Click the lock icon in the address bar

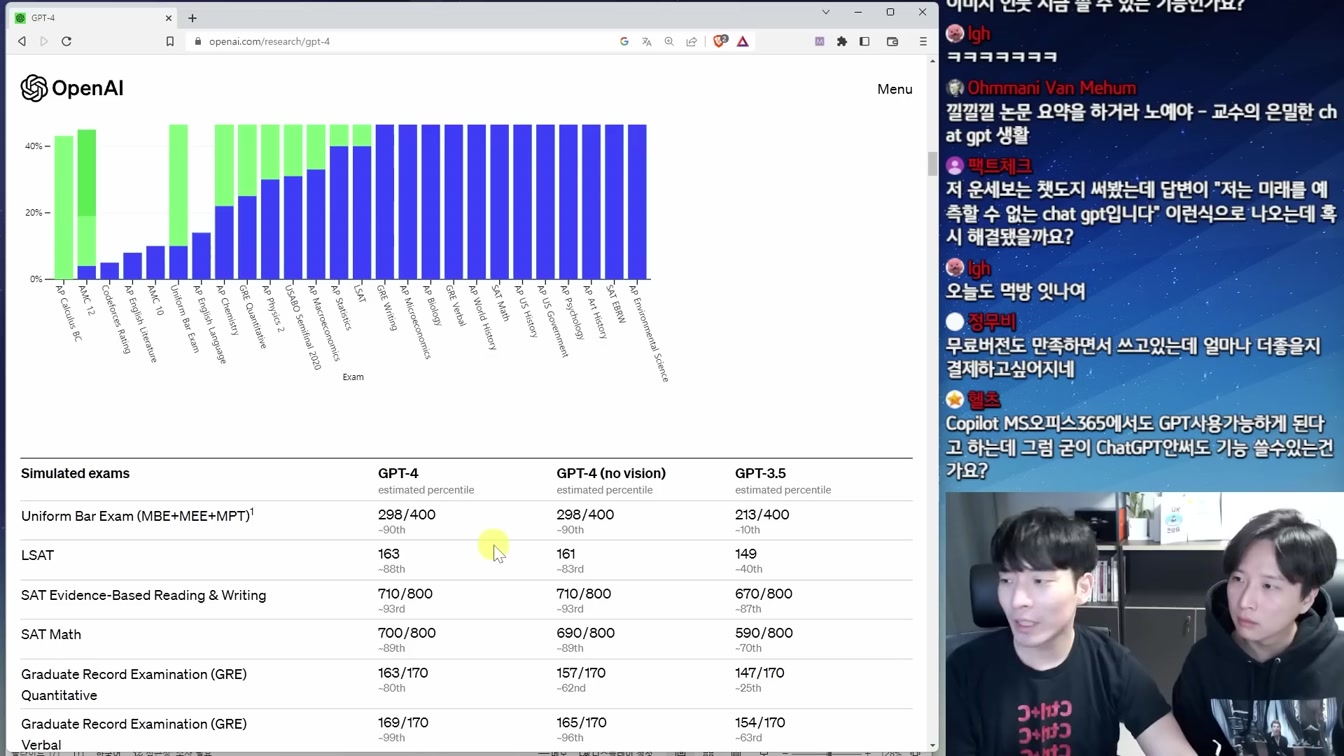coord(198,42)
